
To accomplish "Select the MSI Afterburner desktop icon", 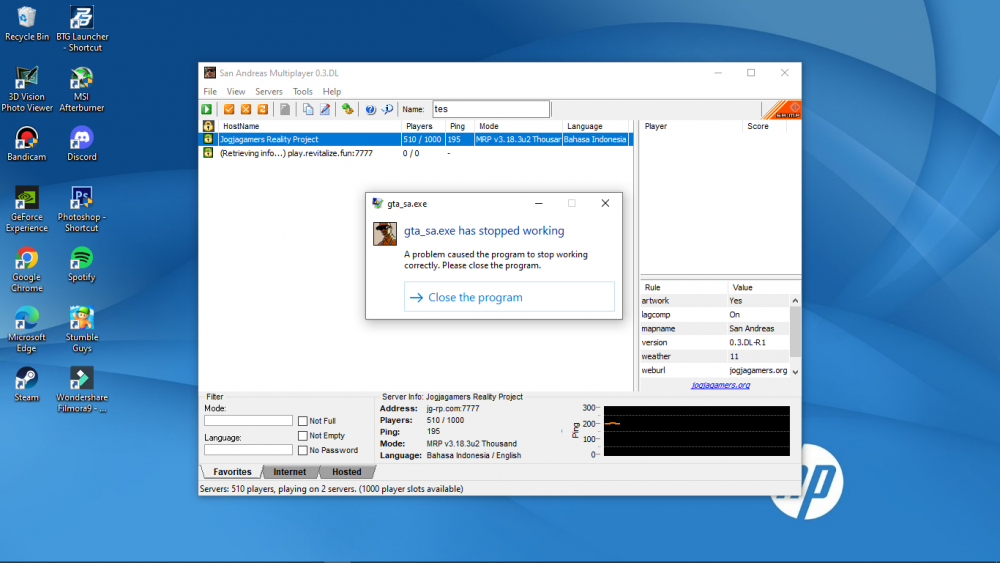I will pos(82,89).
